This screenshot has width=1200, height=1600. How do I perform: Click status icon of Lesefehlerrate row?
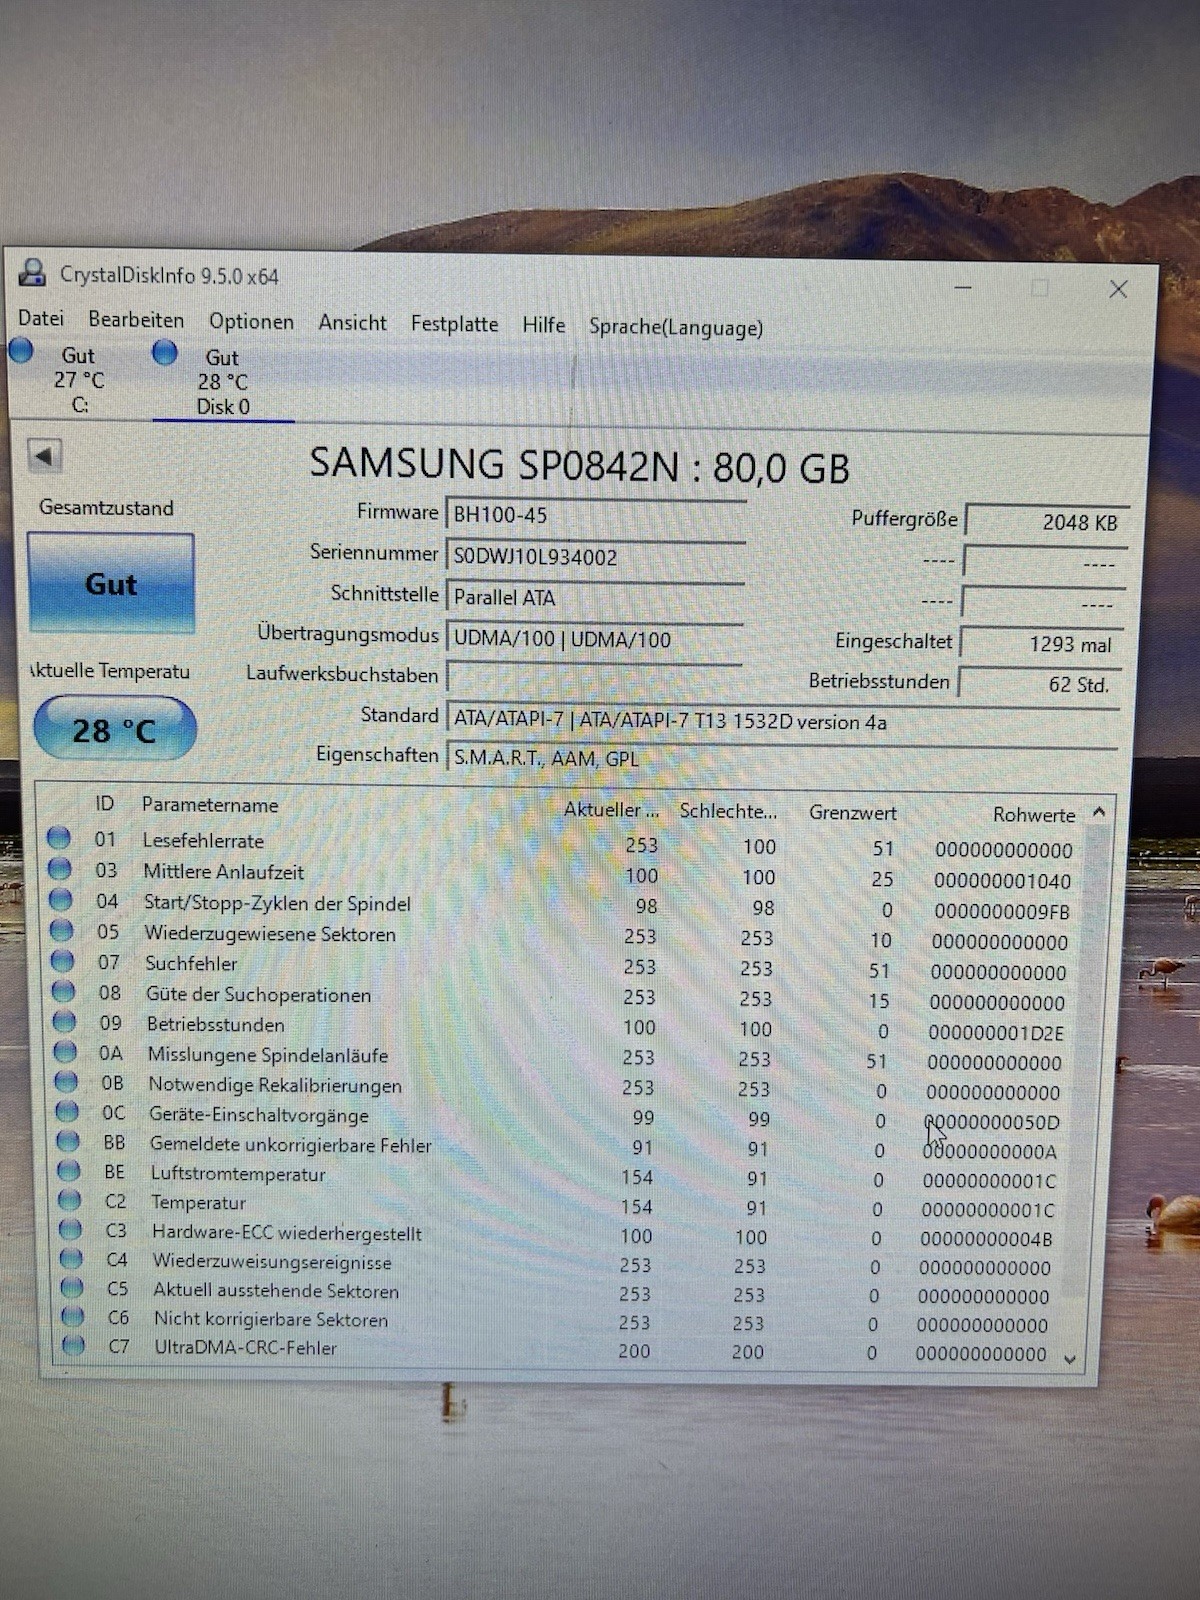tap(59, 838)
